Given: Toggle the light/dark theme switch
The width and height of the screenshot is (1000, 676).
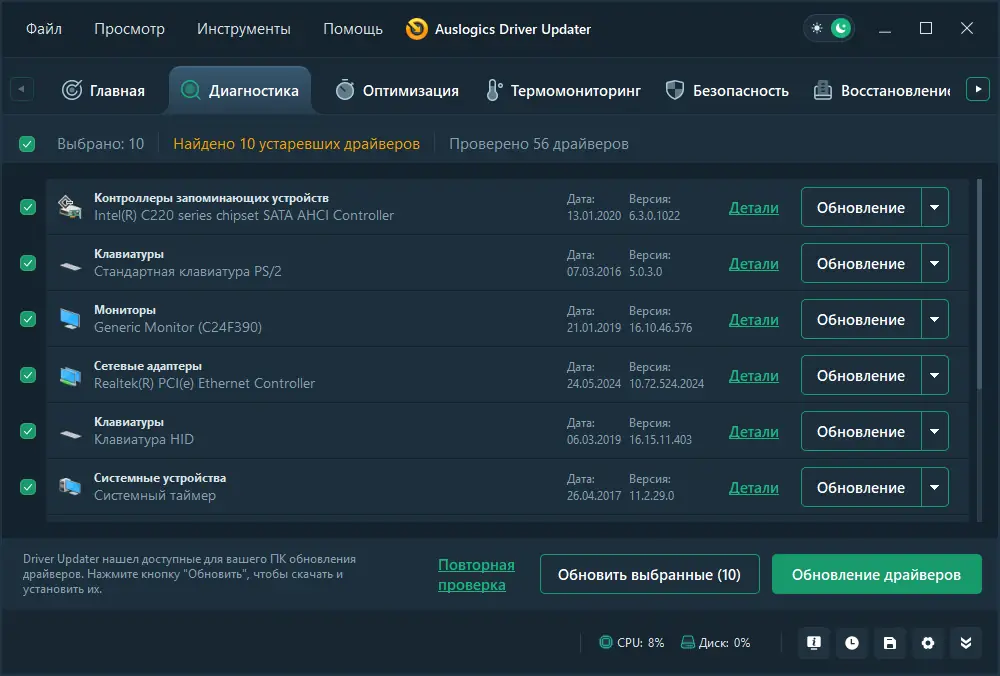Looking at the screenshot, I should coord(829,29).
